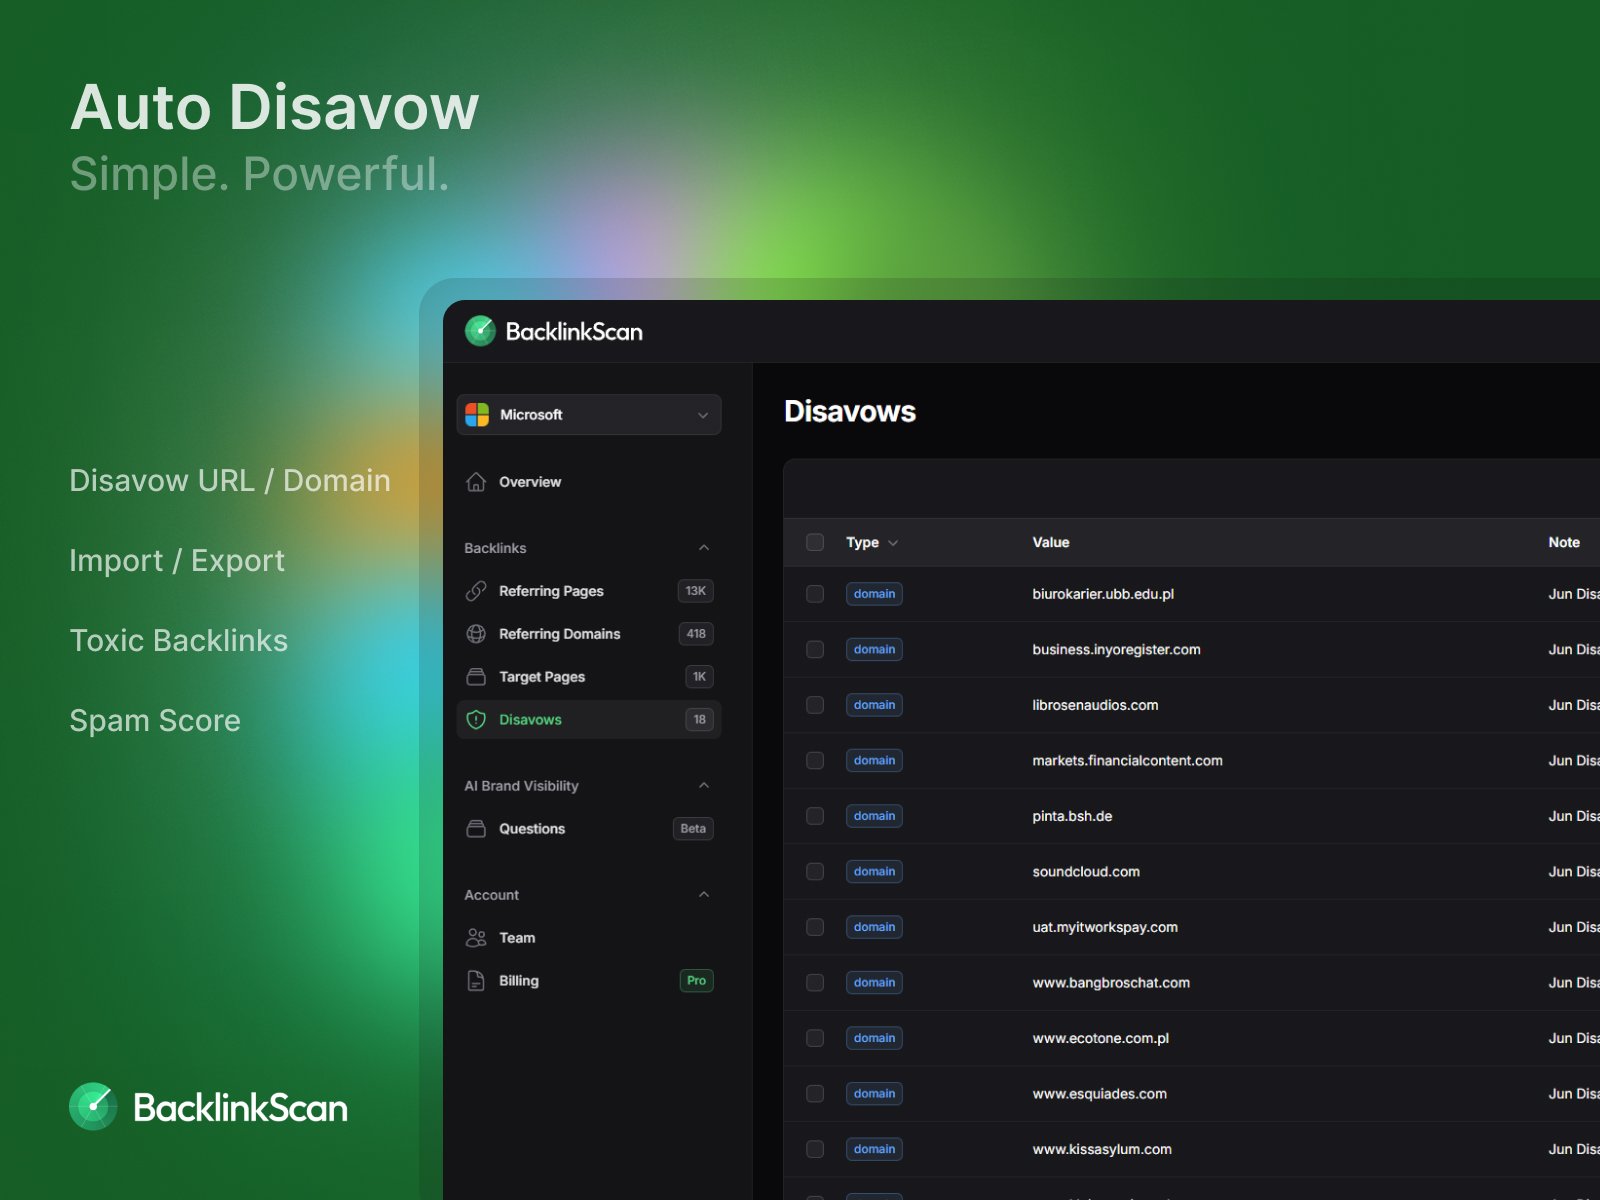Collapse the Backlinks section

(704, 548)
